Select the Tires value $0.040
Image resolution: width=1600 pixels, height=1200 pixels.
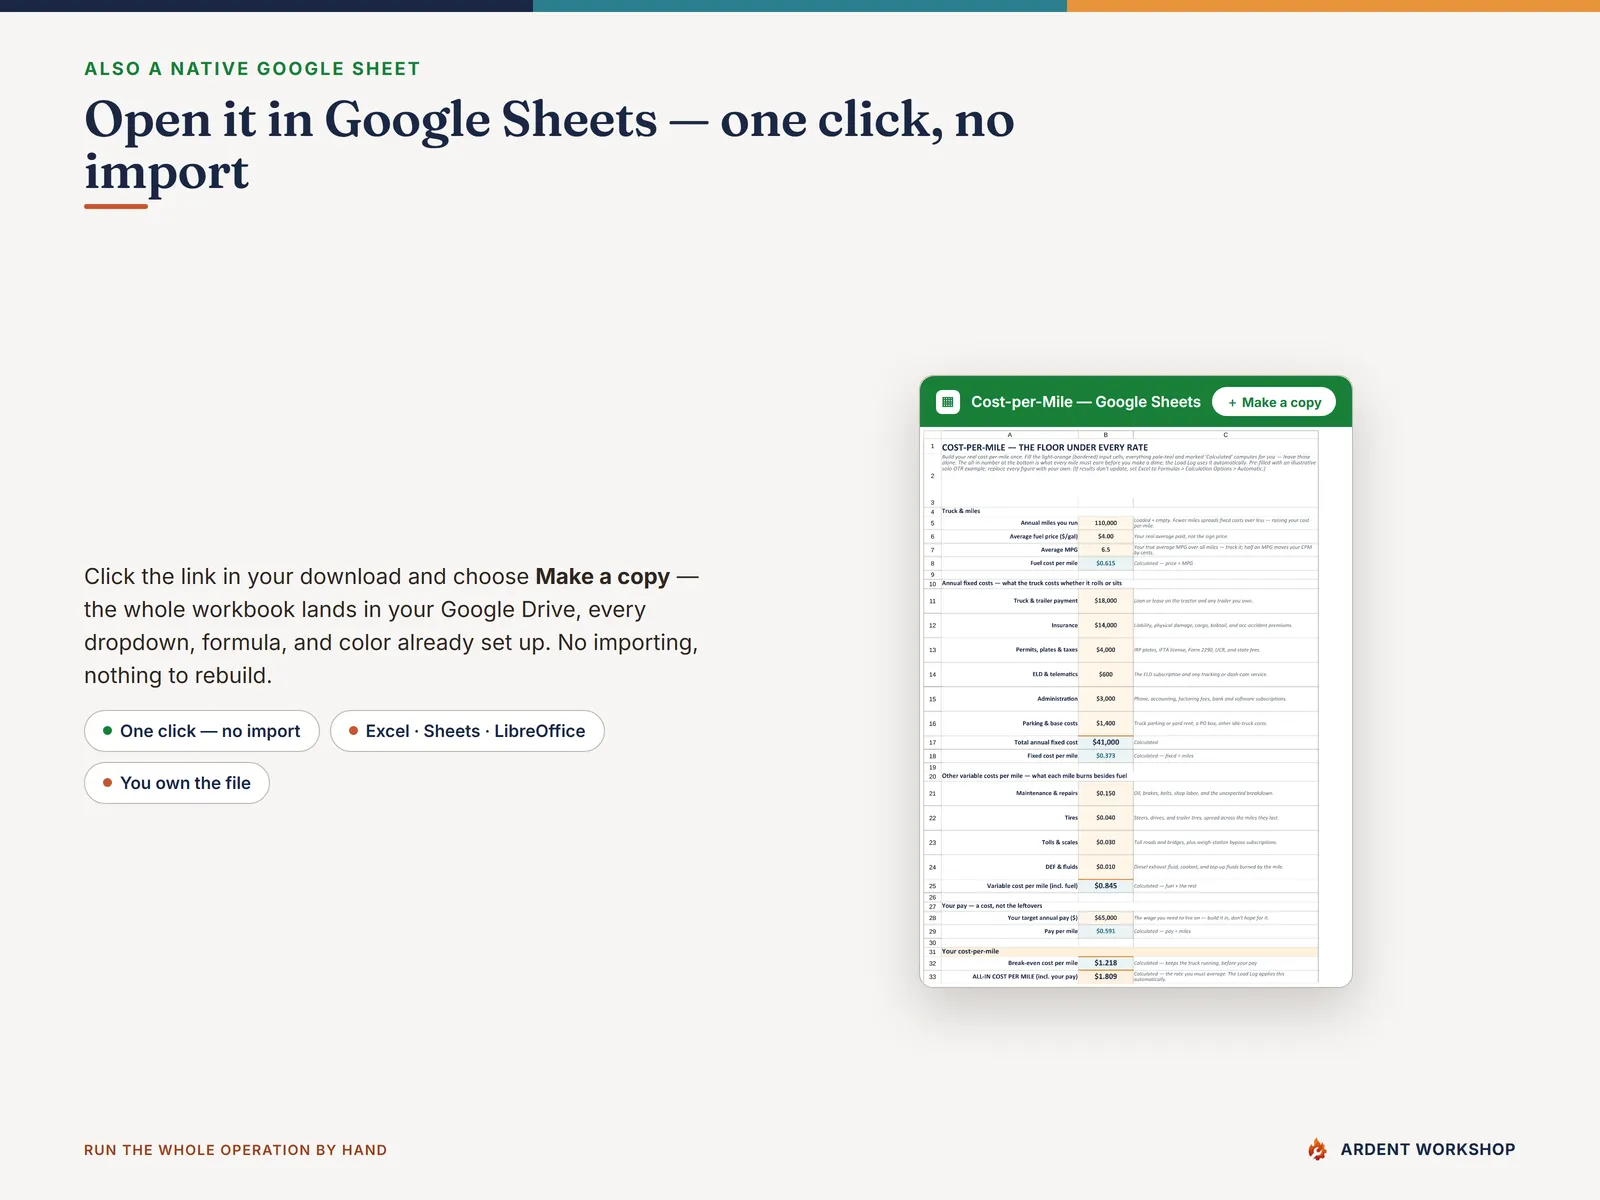[1105, 818]
